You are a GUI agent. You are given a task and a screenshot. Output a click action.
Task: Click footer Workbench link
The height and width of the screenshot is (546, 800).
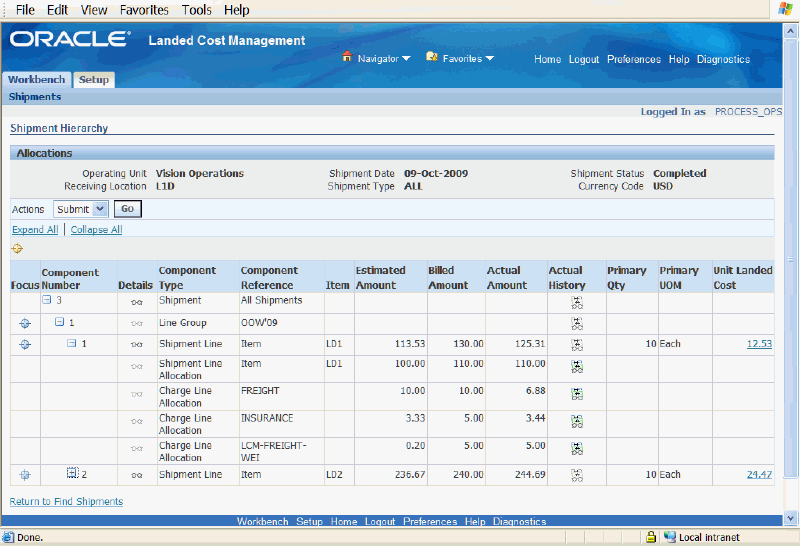(262, 522)
